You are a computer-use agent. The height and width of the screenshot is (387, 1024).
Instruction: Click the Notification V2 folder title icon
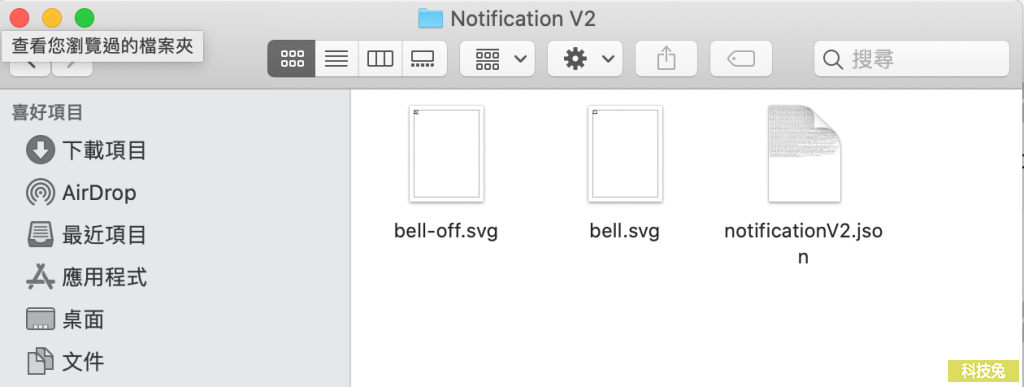click(x=431, y=18)
